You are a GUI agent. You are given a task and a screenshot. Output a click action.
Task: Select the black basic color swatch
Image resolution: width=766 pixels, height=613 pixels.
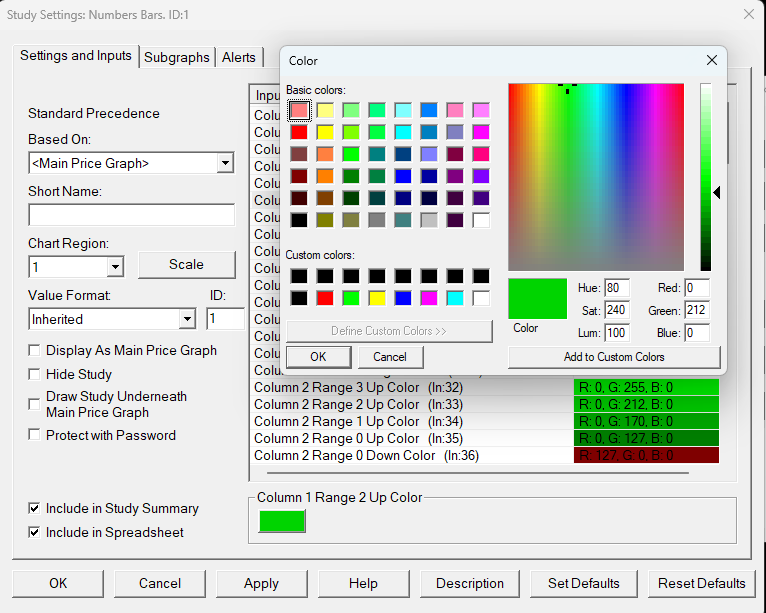(x=299, y=219)
